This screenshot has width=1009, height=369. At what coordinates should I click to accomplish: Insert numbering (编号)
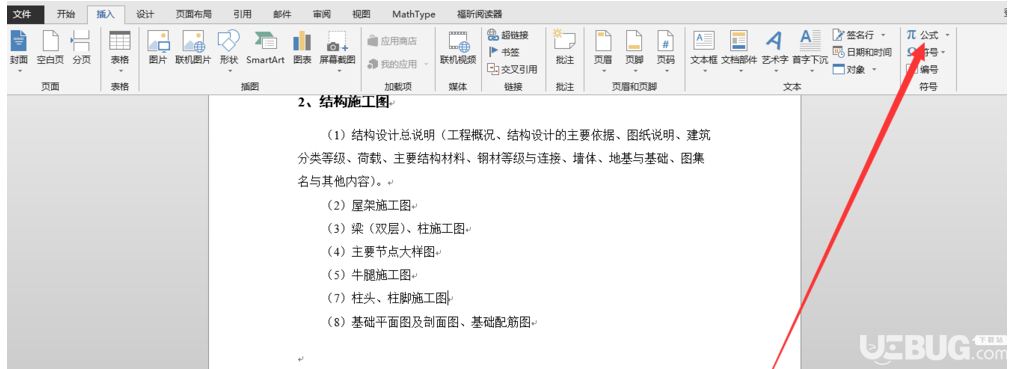click(x=922, y=70)
